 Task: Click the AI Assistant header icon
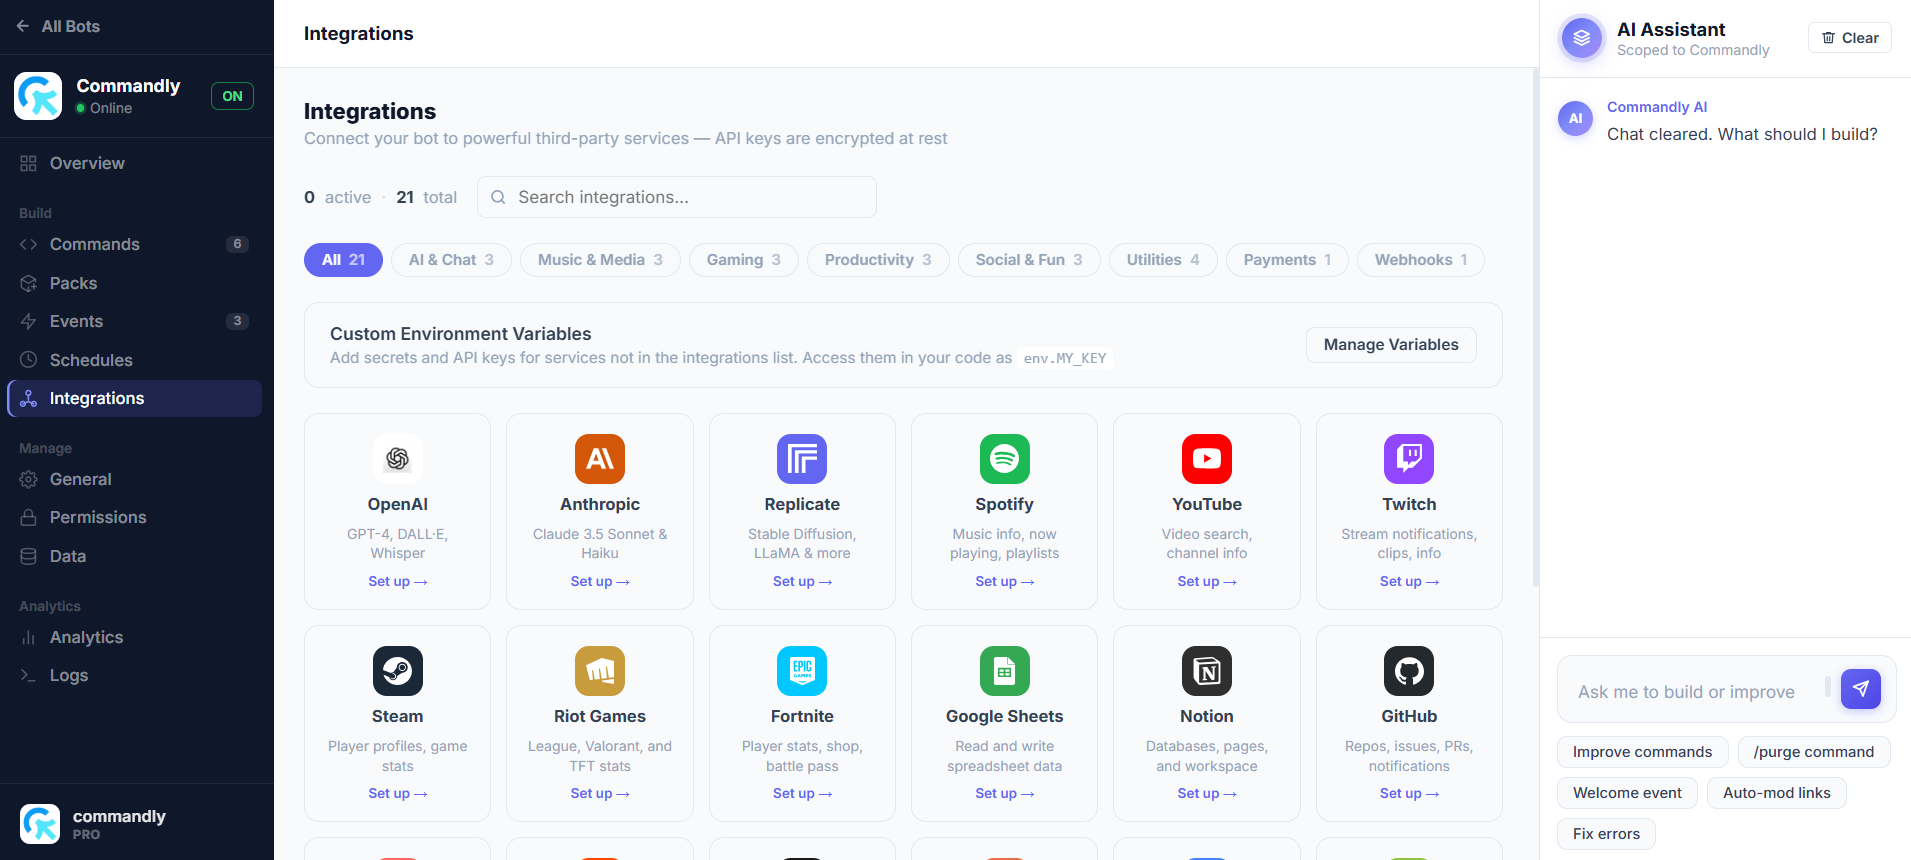tap(1581, 38)
